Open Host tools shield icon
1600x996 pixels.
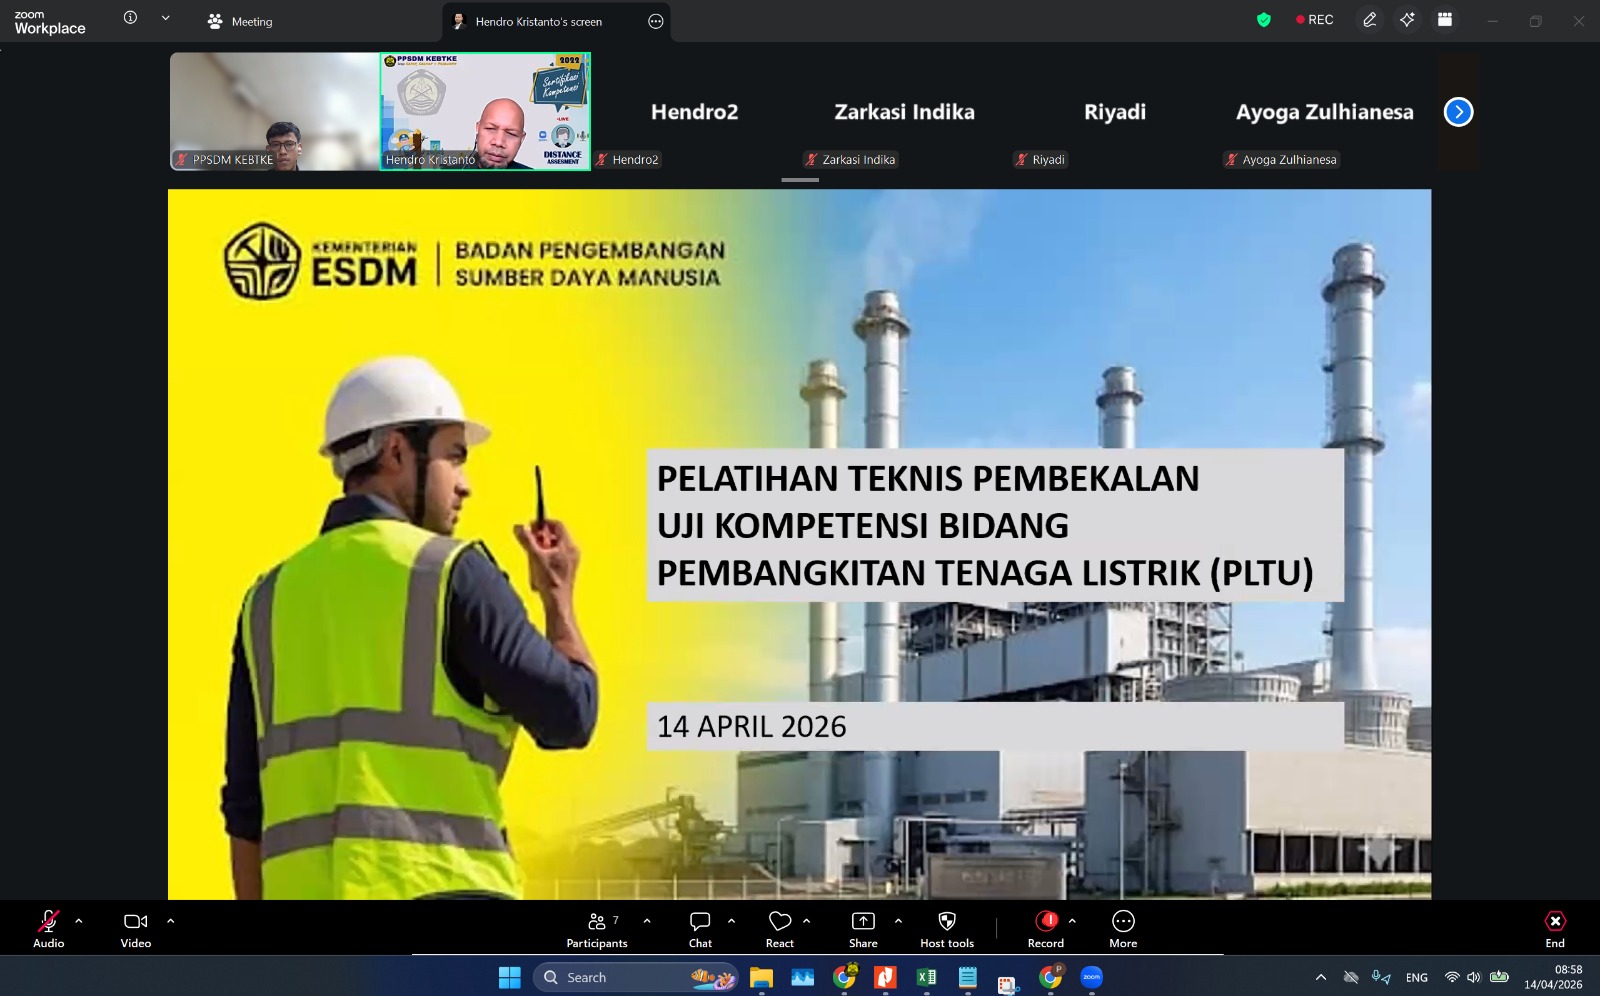pyautogui.click(x=946, y=929)
